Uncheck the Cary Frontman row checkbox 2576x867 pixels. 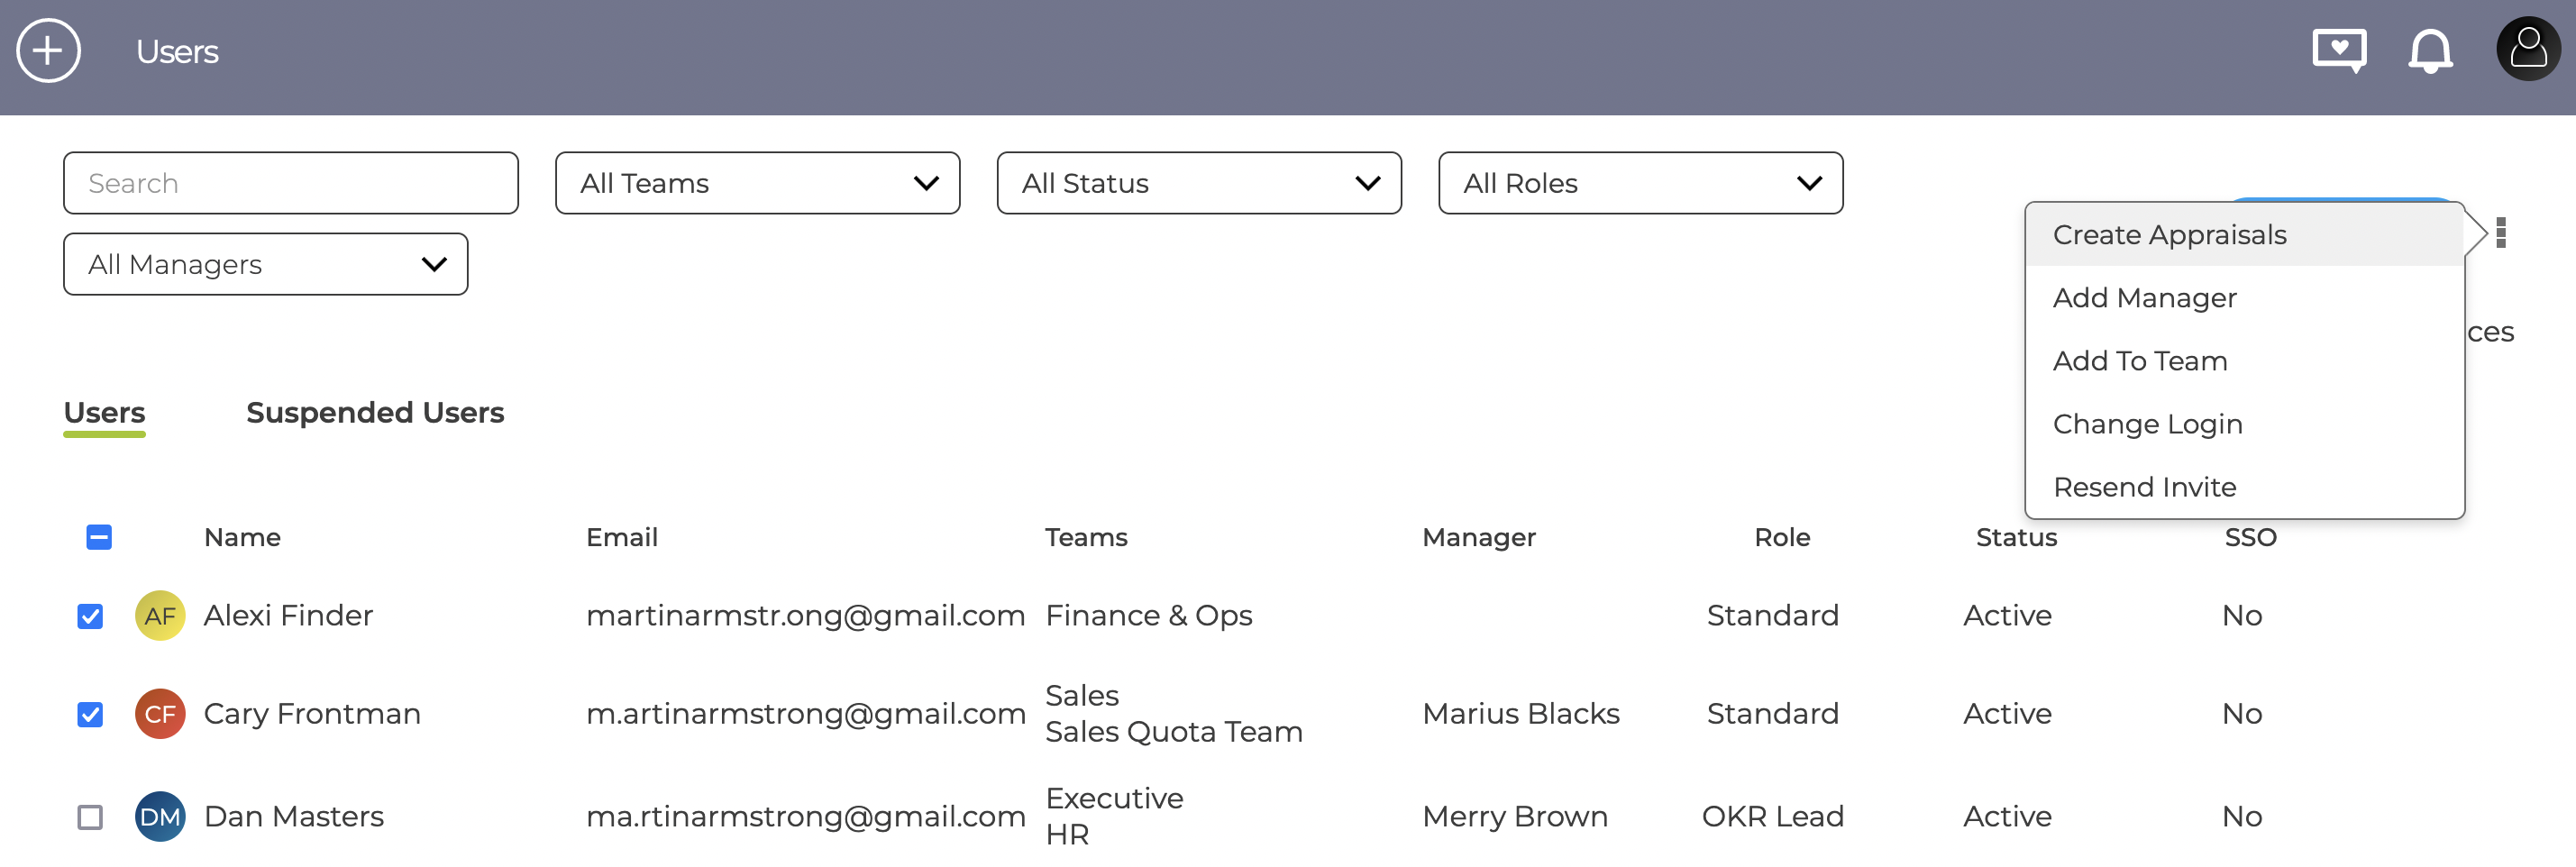(90, 714)
